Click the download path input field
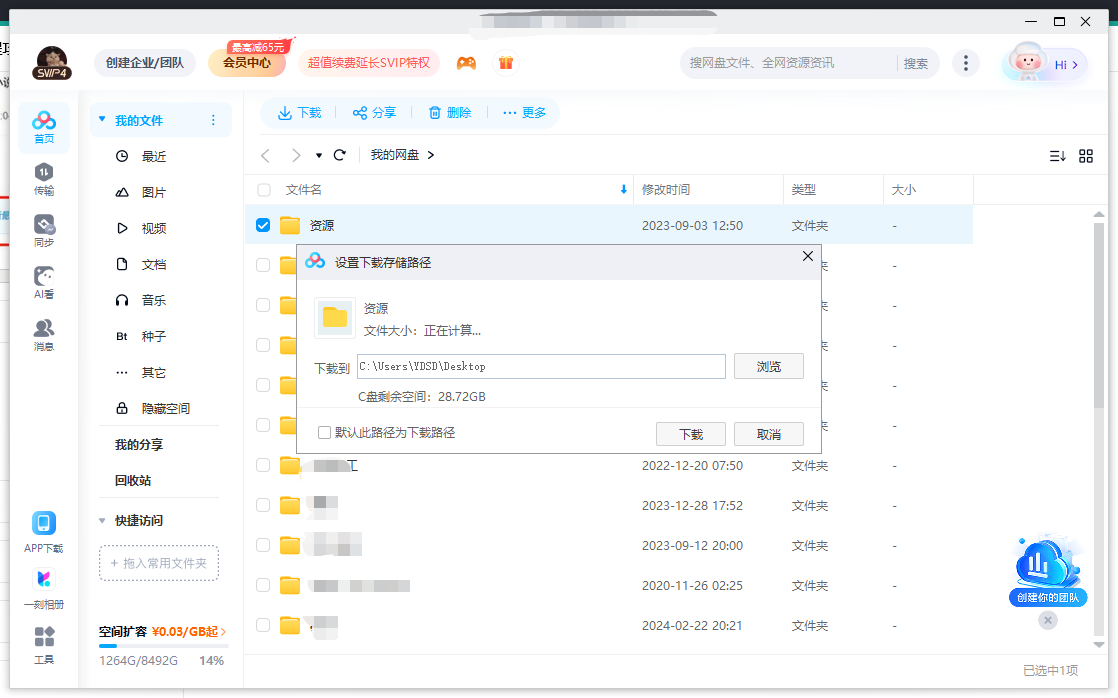 [x=540, y=367]
